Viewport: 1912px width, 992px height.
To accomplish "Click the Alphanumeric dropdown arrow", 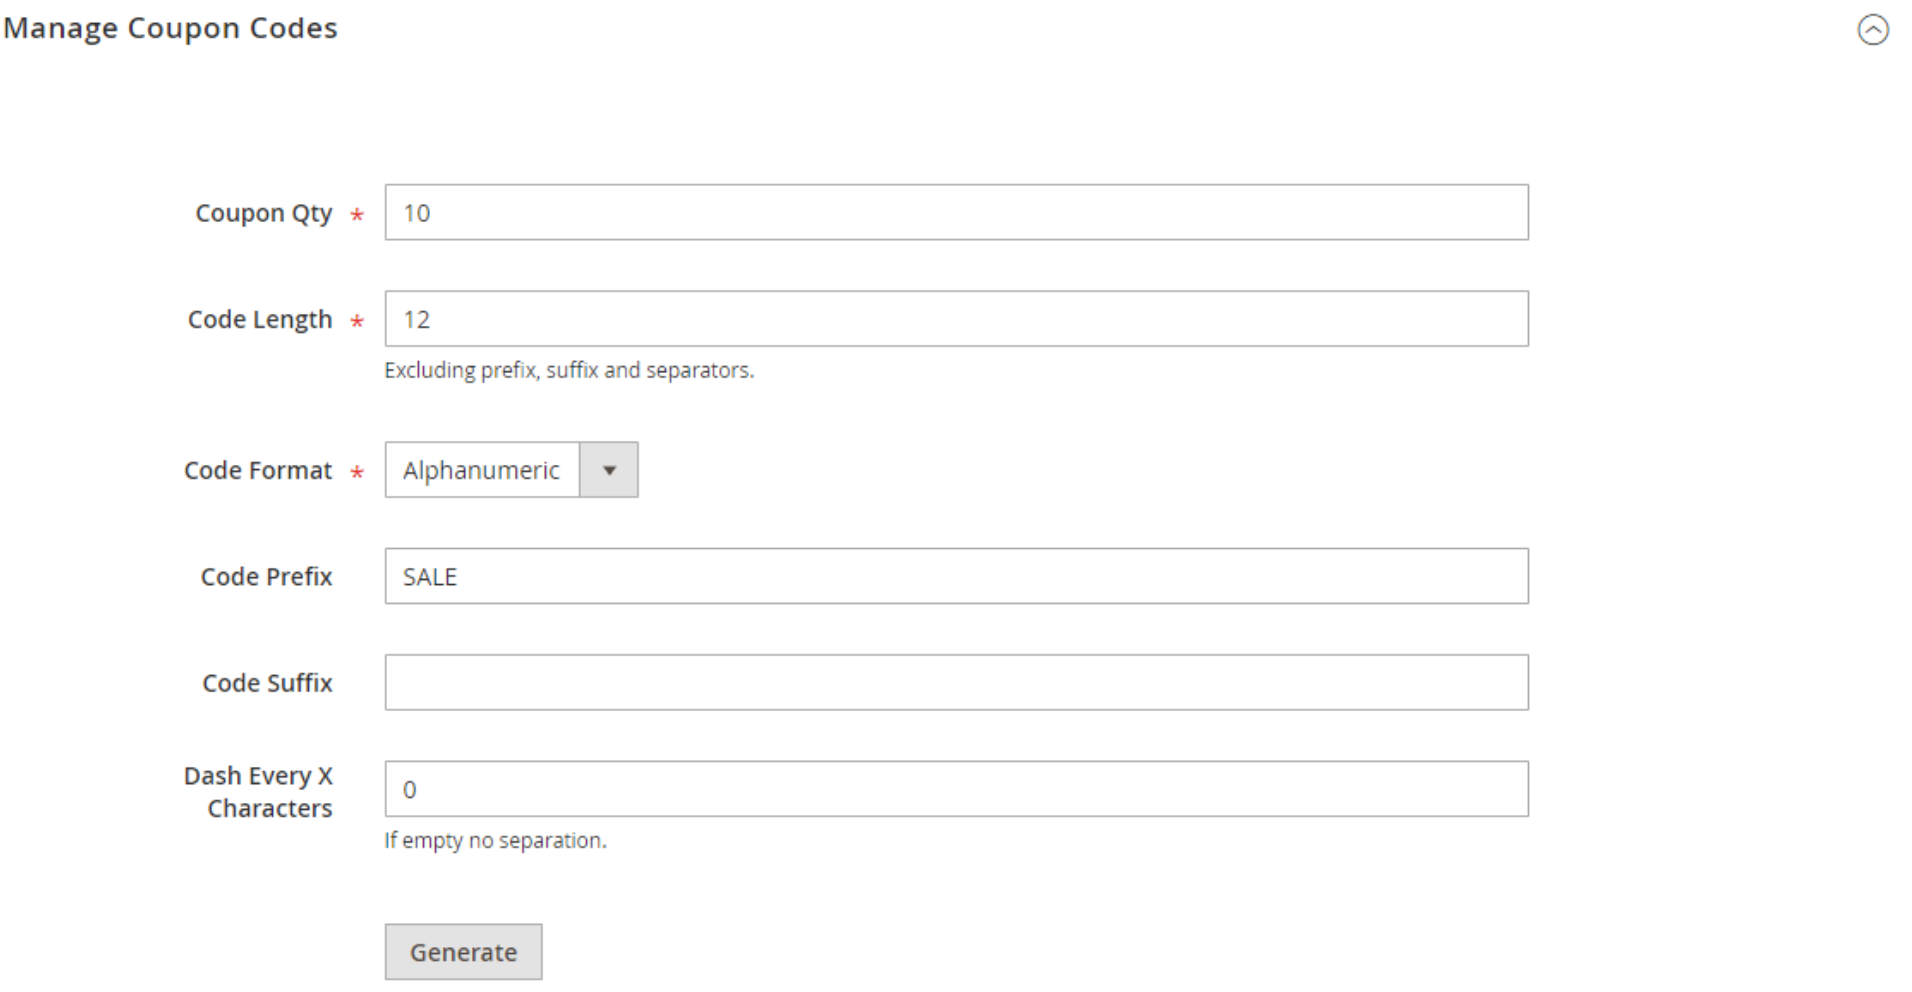I will pyautogui.click(x=608, y=470).
